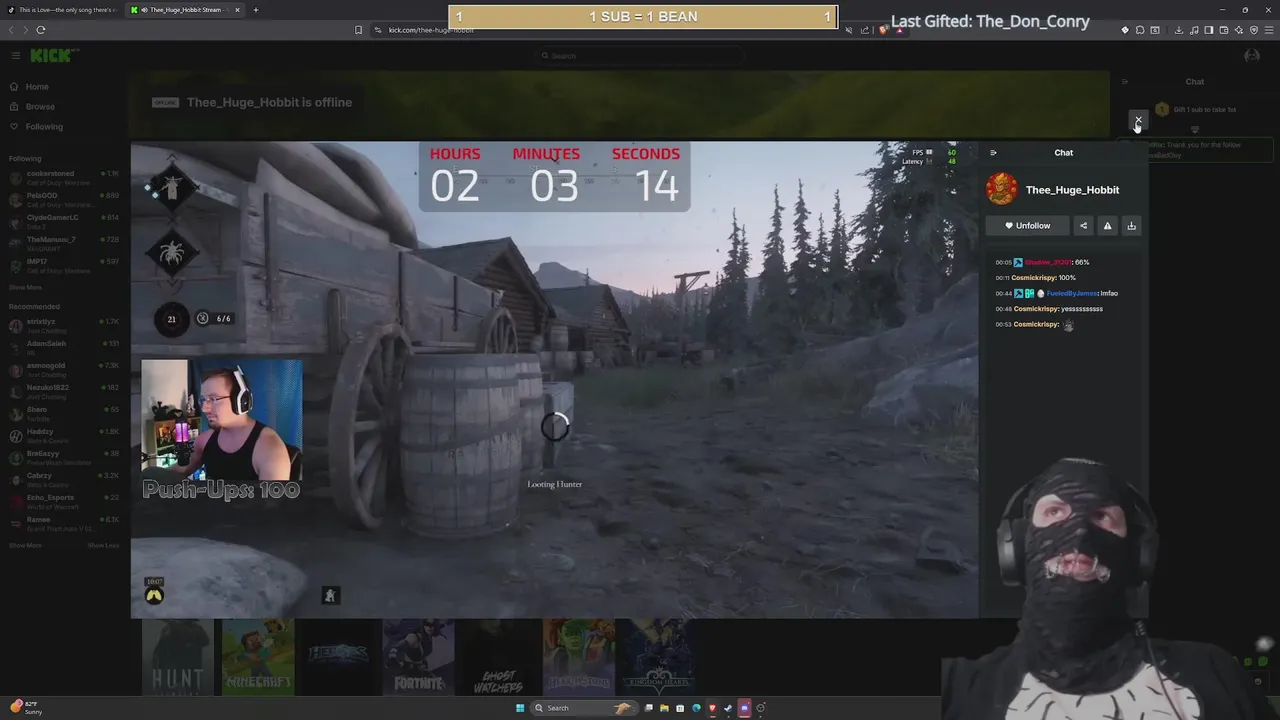This screenshot has width=1280, height=720.
Task: Click the share icon next to Unfollow
Action: [1083, 226]
